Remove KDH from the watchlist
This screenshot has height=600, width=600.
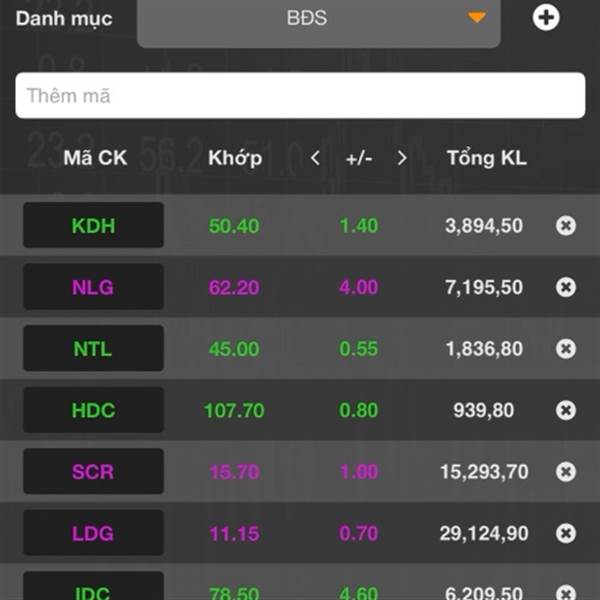[x=566, y=225]
